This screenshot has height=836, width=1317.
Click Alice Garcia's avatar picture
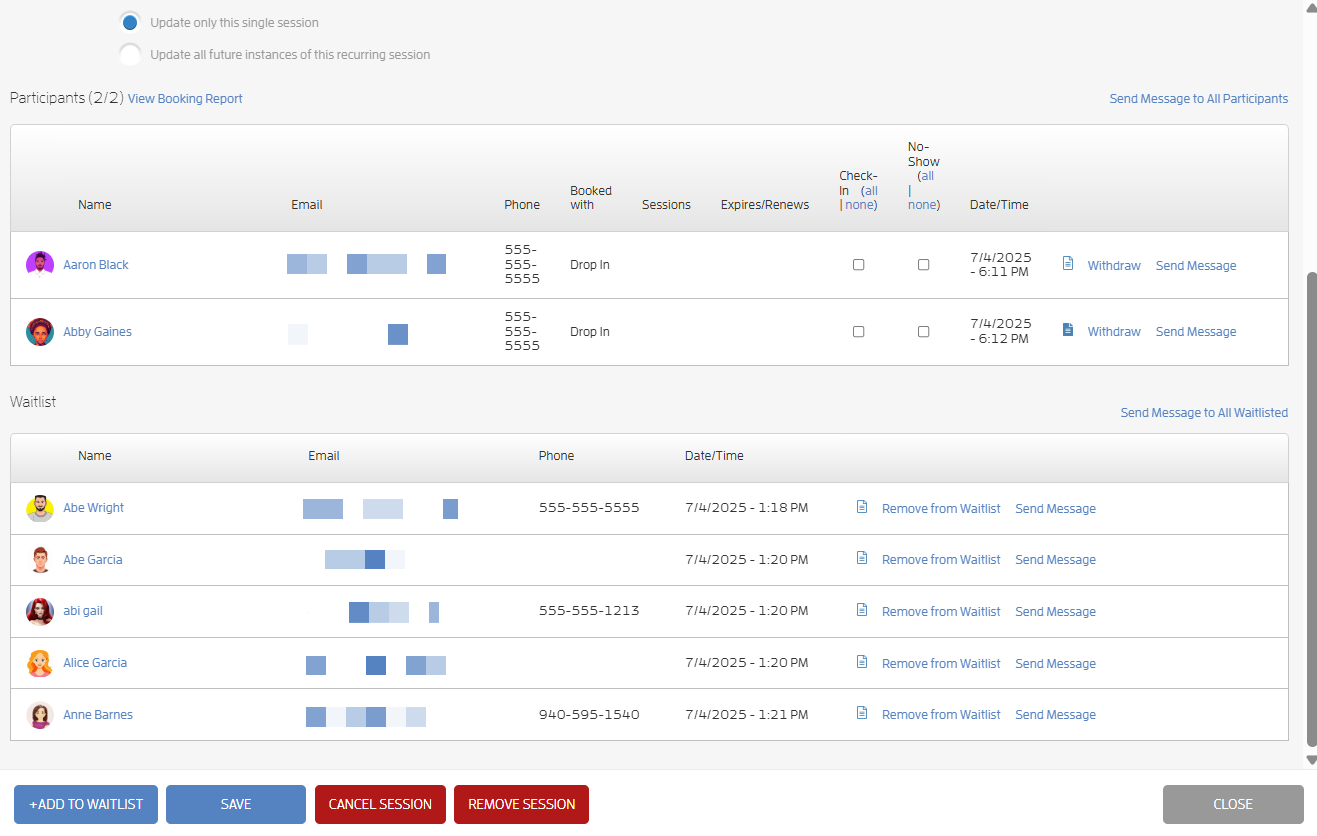(40, 663)
